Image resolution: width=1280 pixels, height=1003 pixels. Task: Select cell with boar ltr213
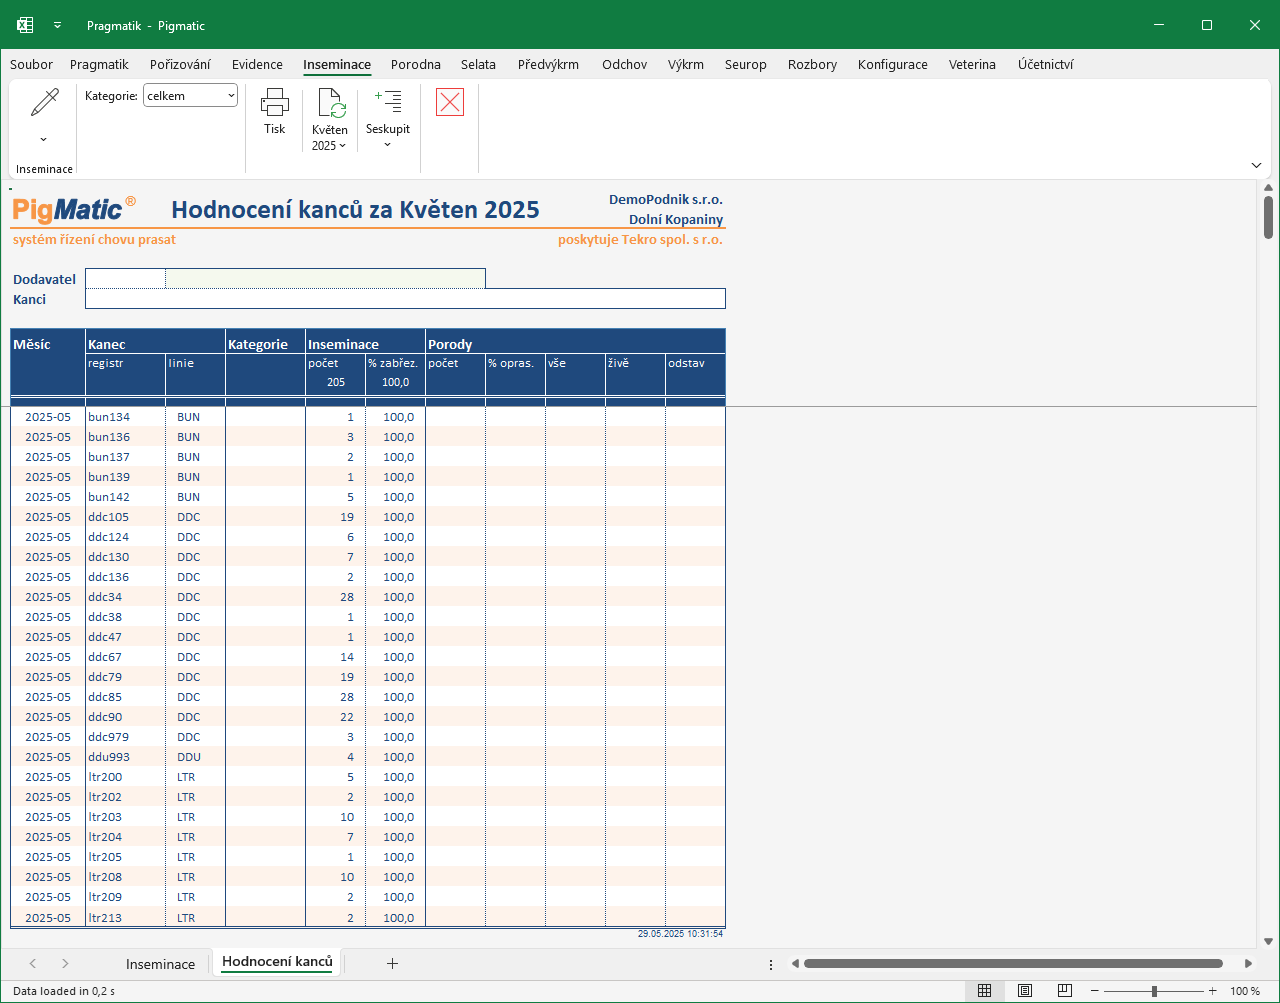coord(125,917)
